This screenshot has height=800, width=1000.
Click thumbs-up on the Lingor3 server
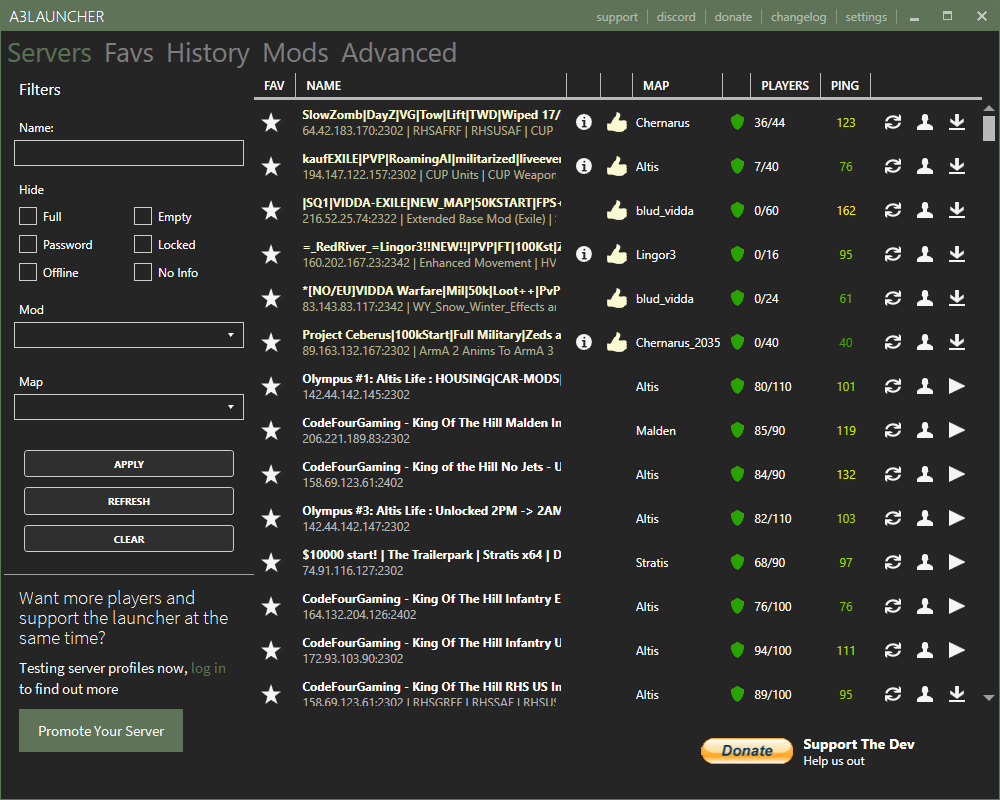(x=616, y=255)
